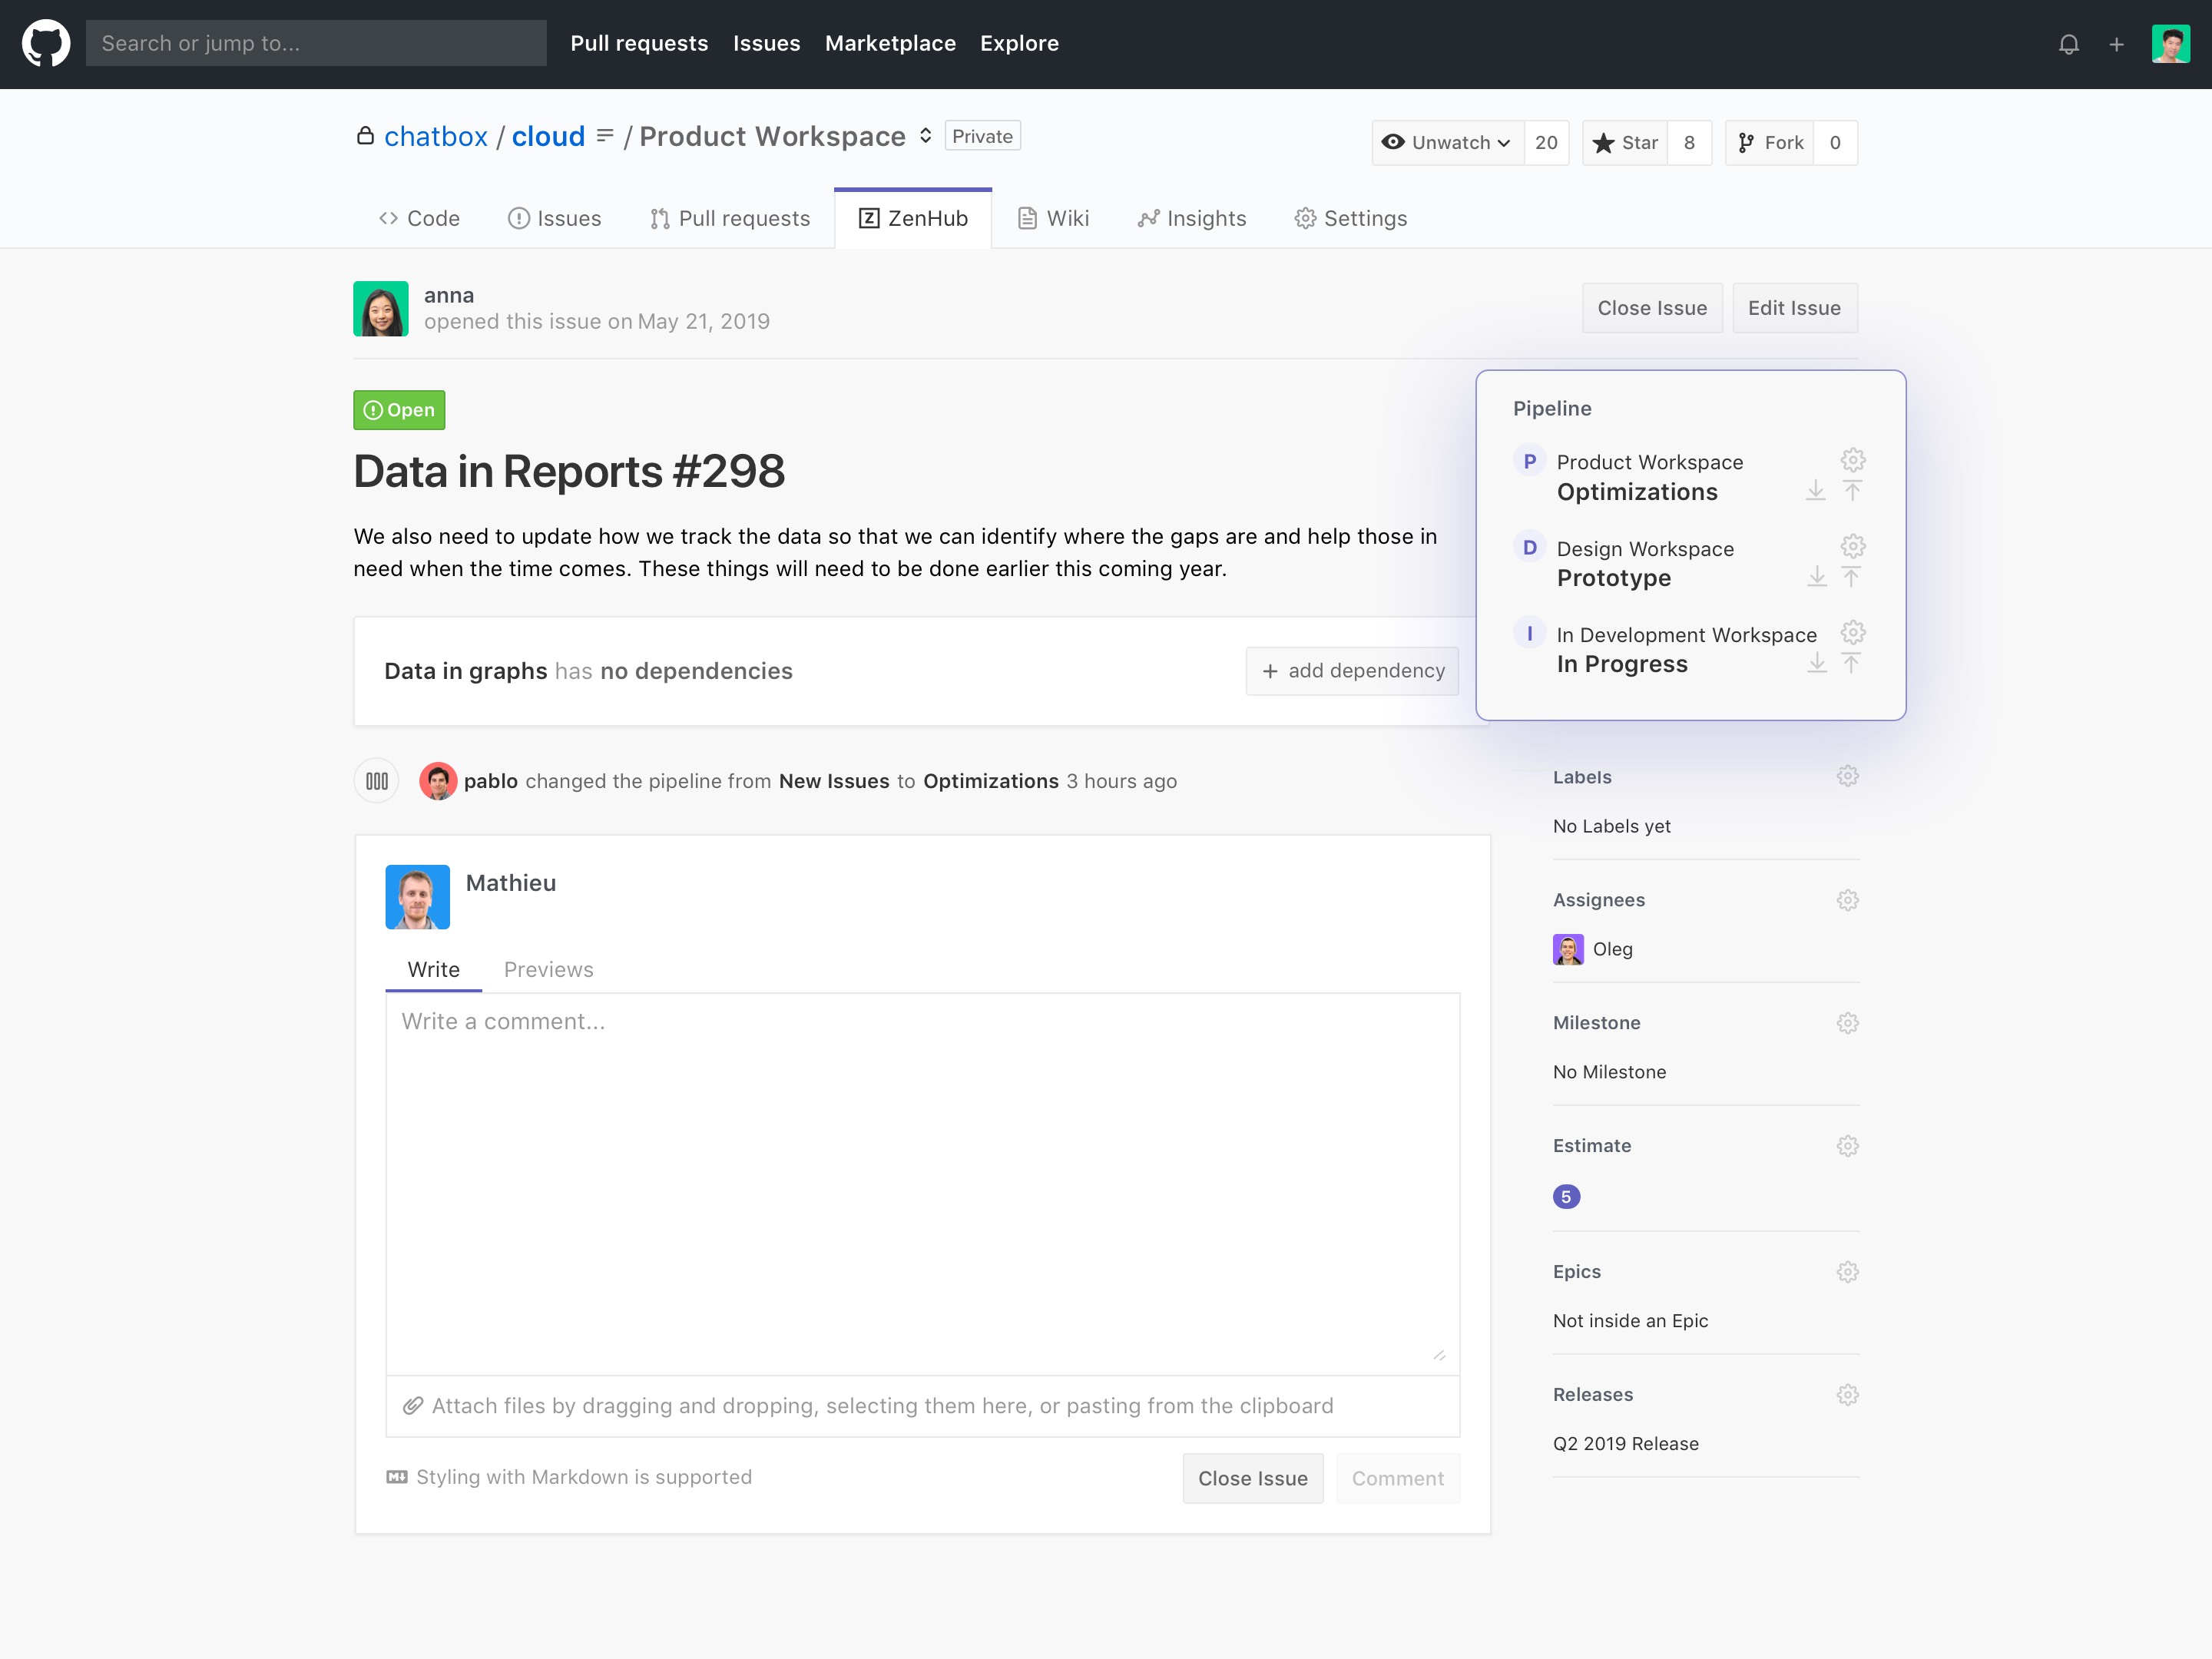Toggle the Star button for the repository
The width and height of the screenshot is (2212, 1659).
click(x=1626, y=143)
